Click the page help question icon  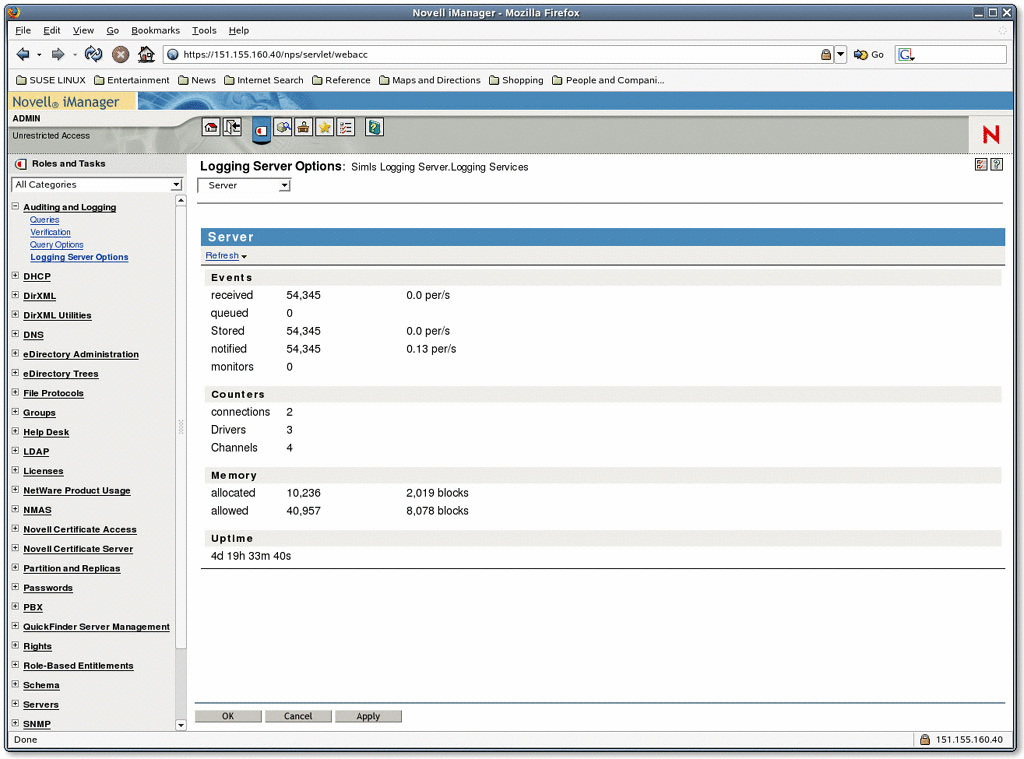point(997,165)
